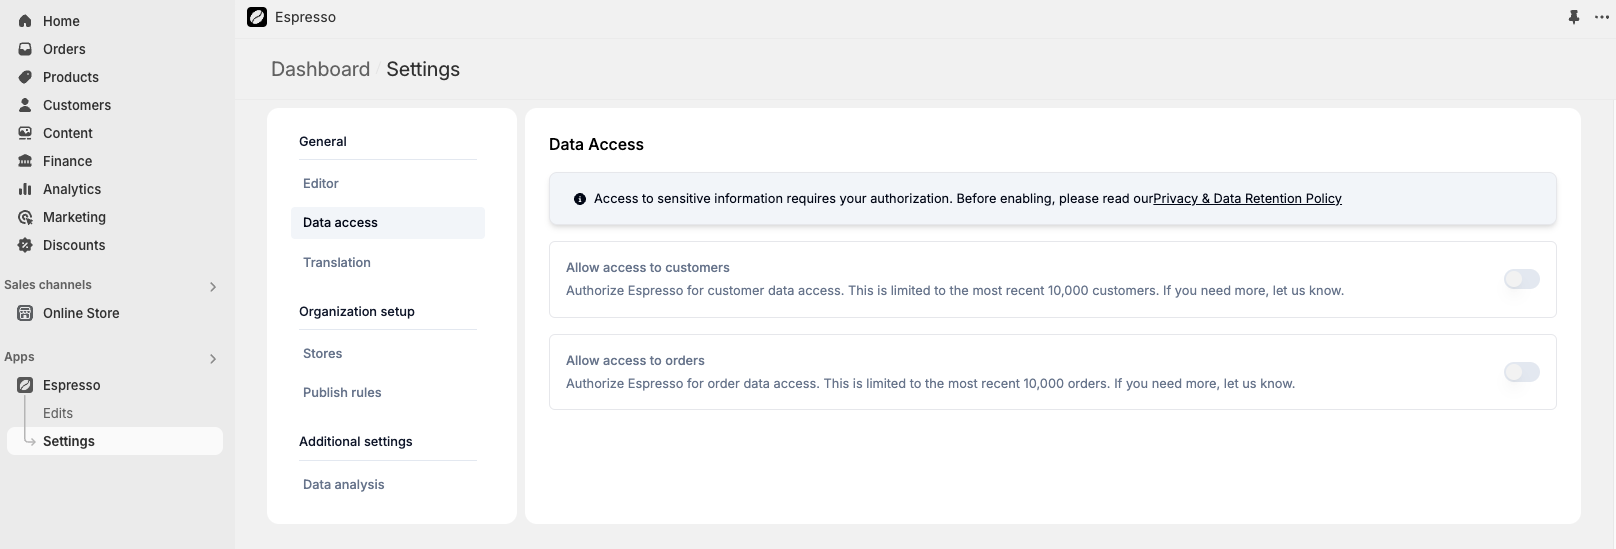Enable the Allow access to customers toggle
The width and height of the screenshot is (1616, 549).
pyautogui.click(x=1521, y=279)
